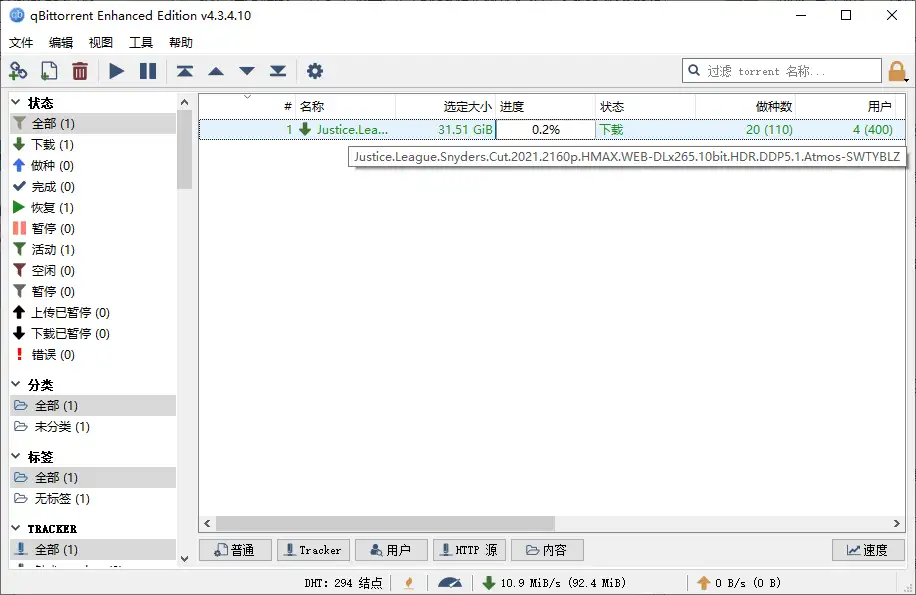916x595 pixels.
Task: Click the connection status speedometer icon
Action: [x=450, y=582]
